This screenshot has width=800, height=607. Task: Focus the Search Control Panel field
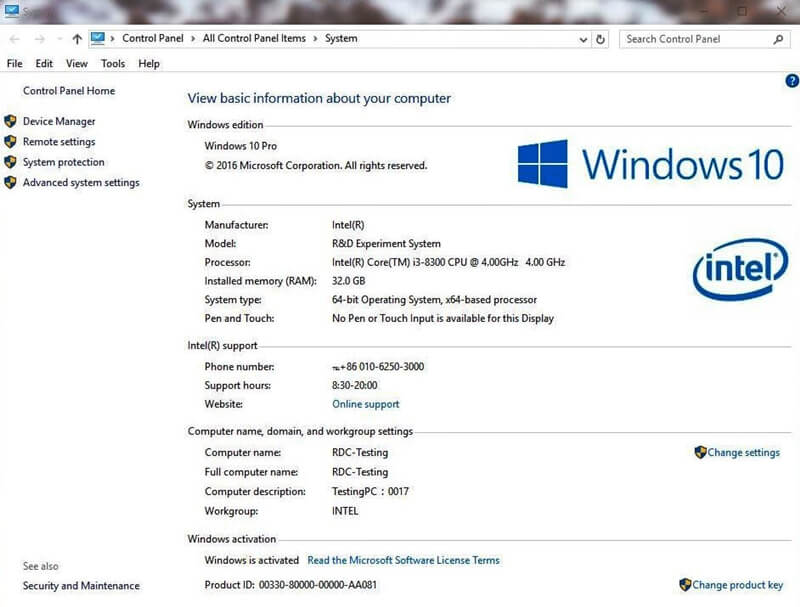(x=695, y=39)
